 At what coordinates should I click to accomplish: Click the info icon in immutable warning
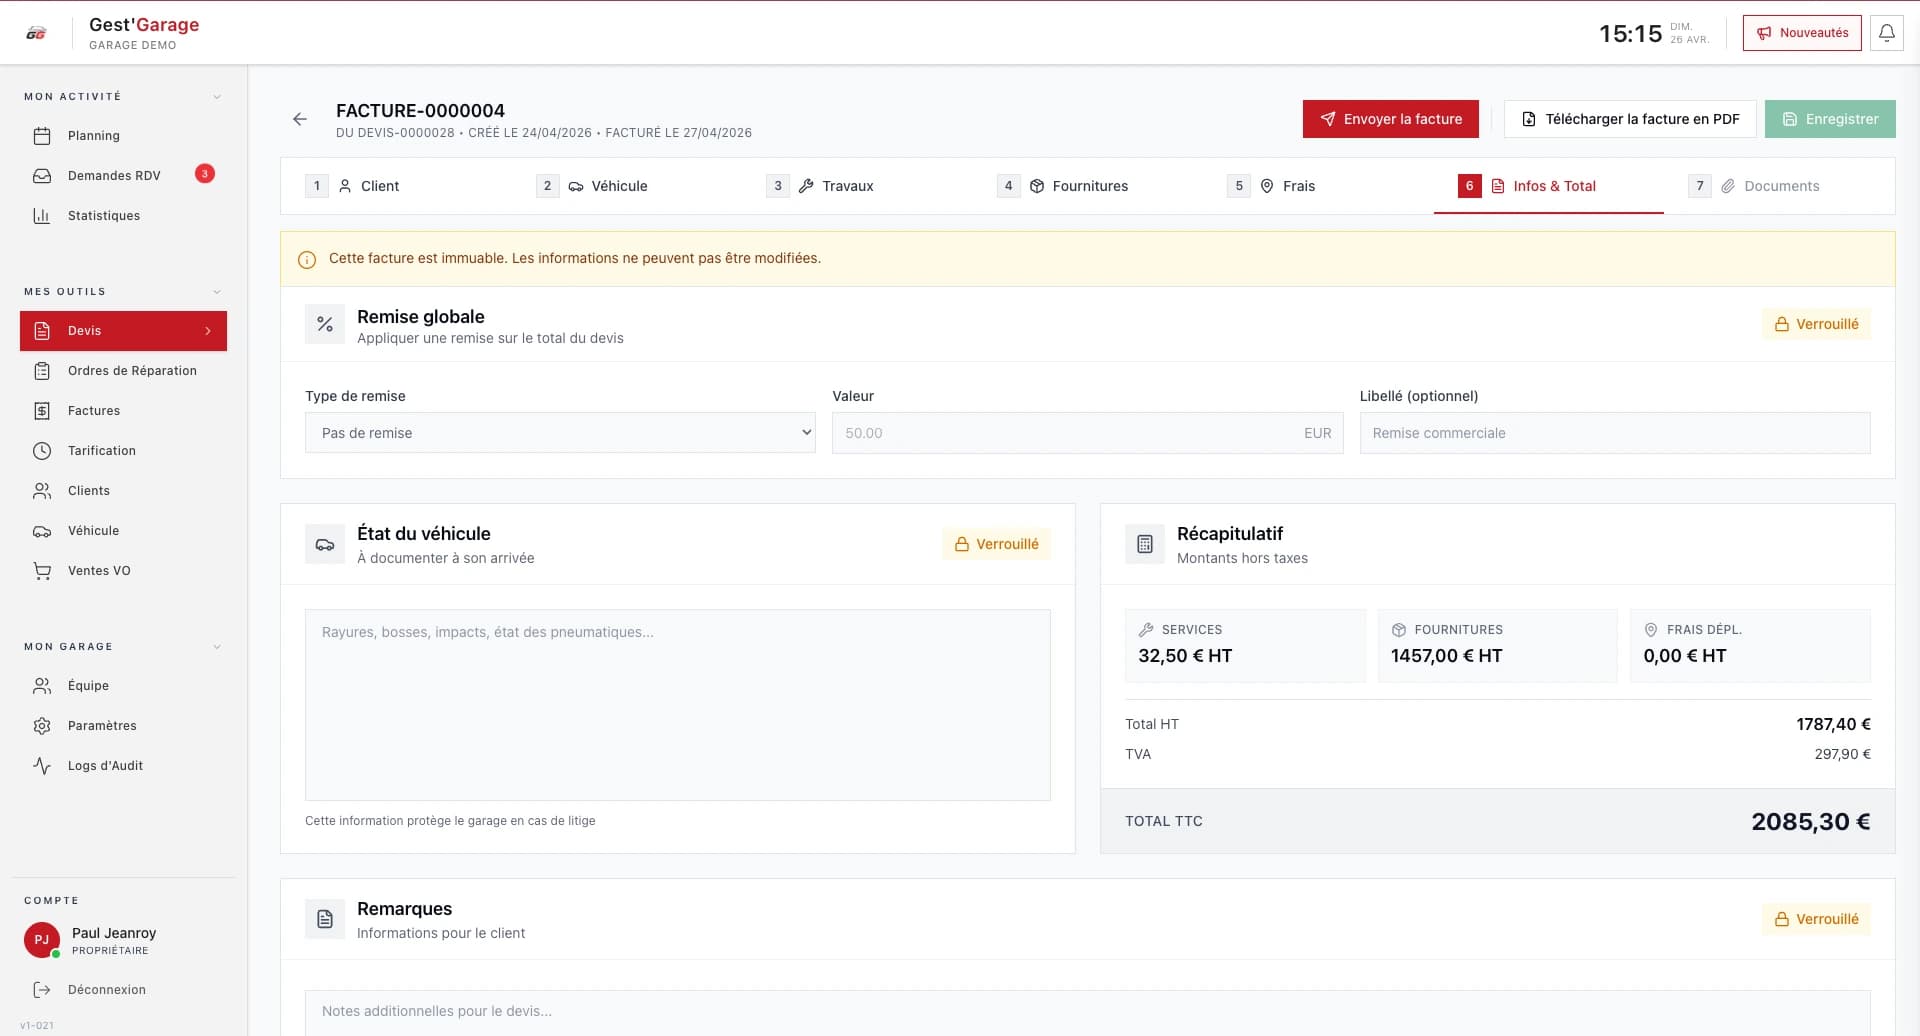pos(307,259)
